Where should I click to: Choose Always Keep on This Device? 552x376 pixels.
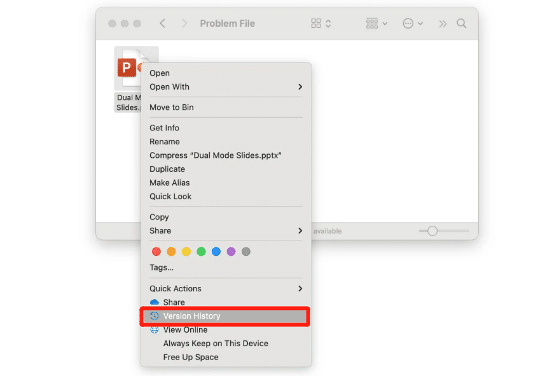(x=226, y=344)
